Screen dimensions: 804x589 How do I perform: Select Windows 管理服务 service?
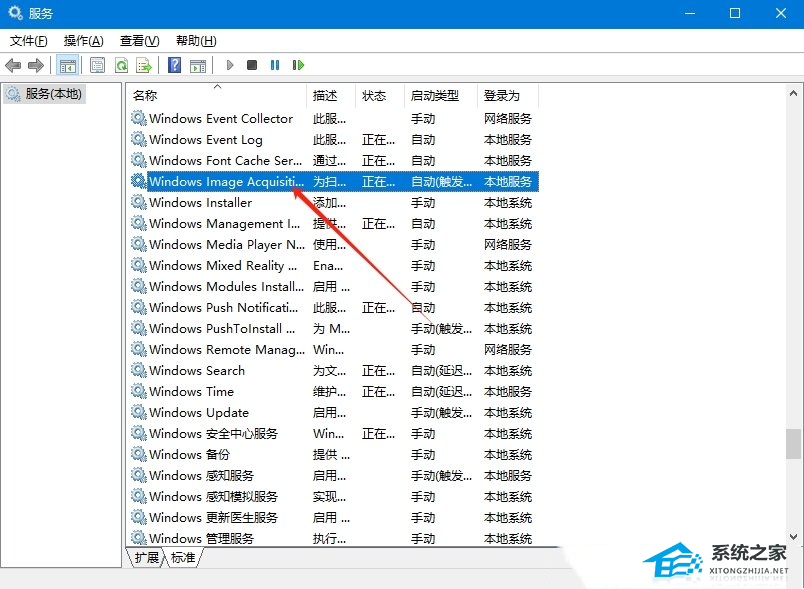334,538
